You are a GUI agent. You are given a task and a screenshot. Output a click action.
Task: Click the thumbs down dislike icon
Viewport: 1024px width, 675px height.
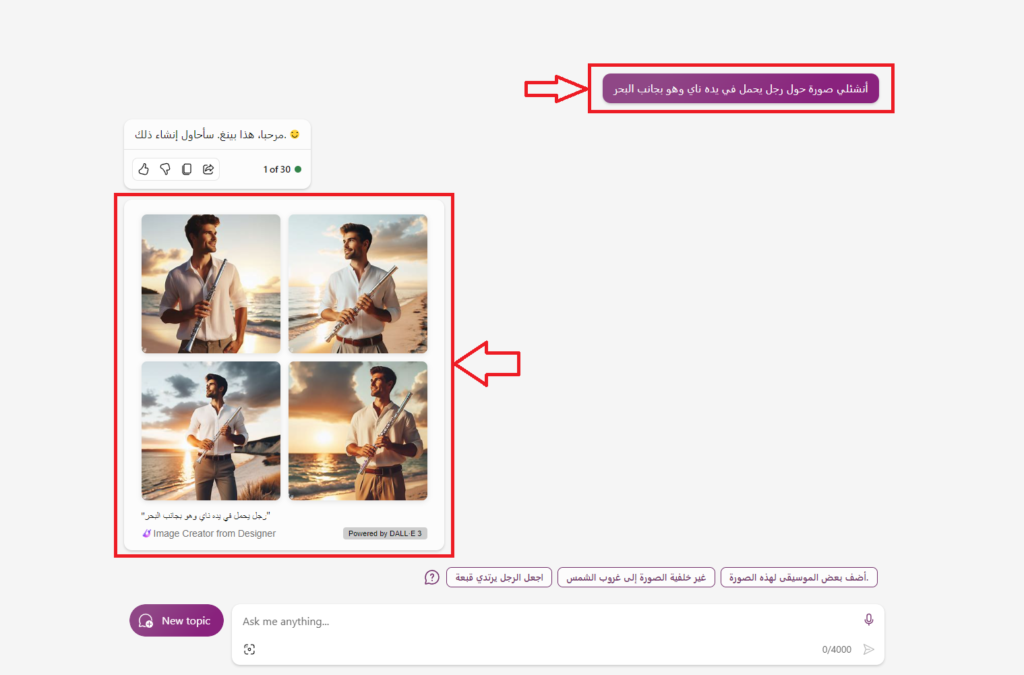[165, 169]
